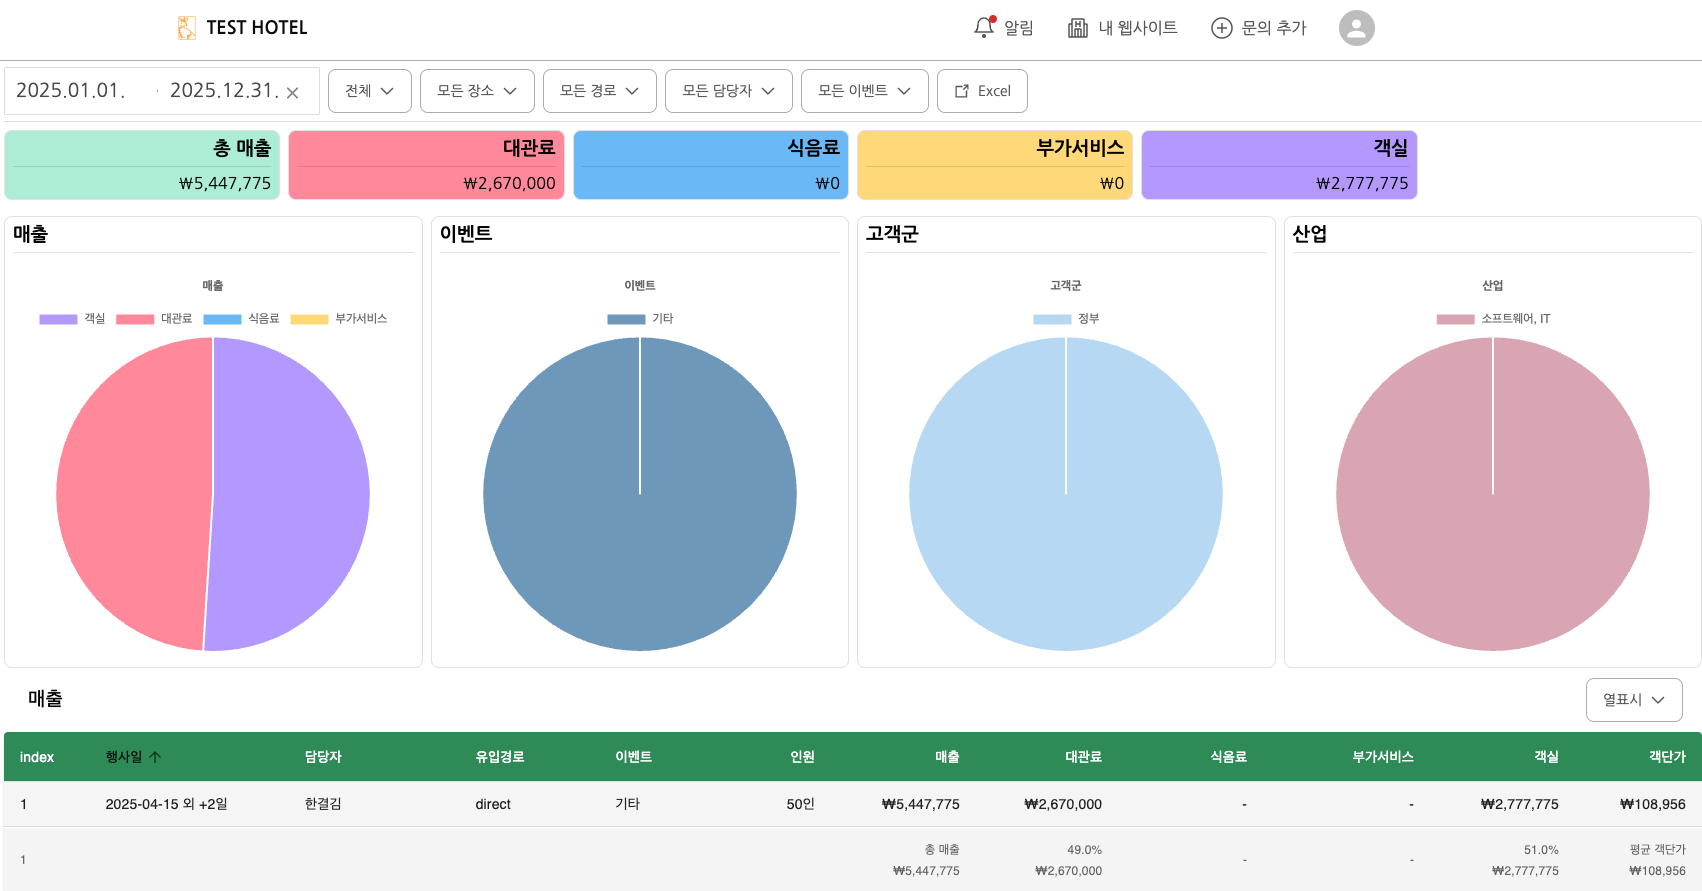1702x891 pixels.
Task: Toggle 대관료 legend in revenue chart
Action: (x=135, y=319)
